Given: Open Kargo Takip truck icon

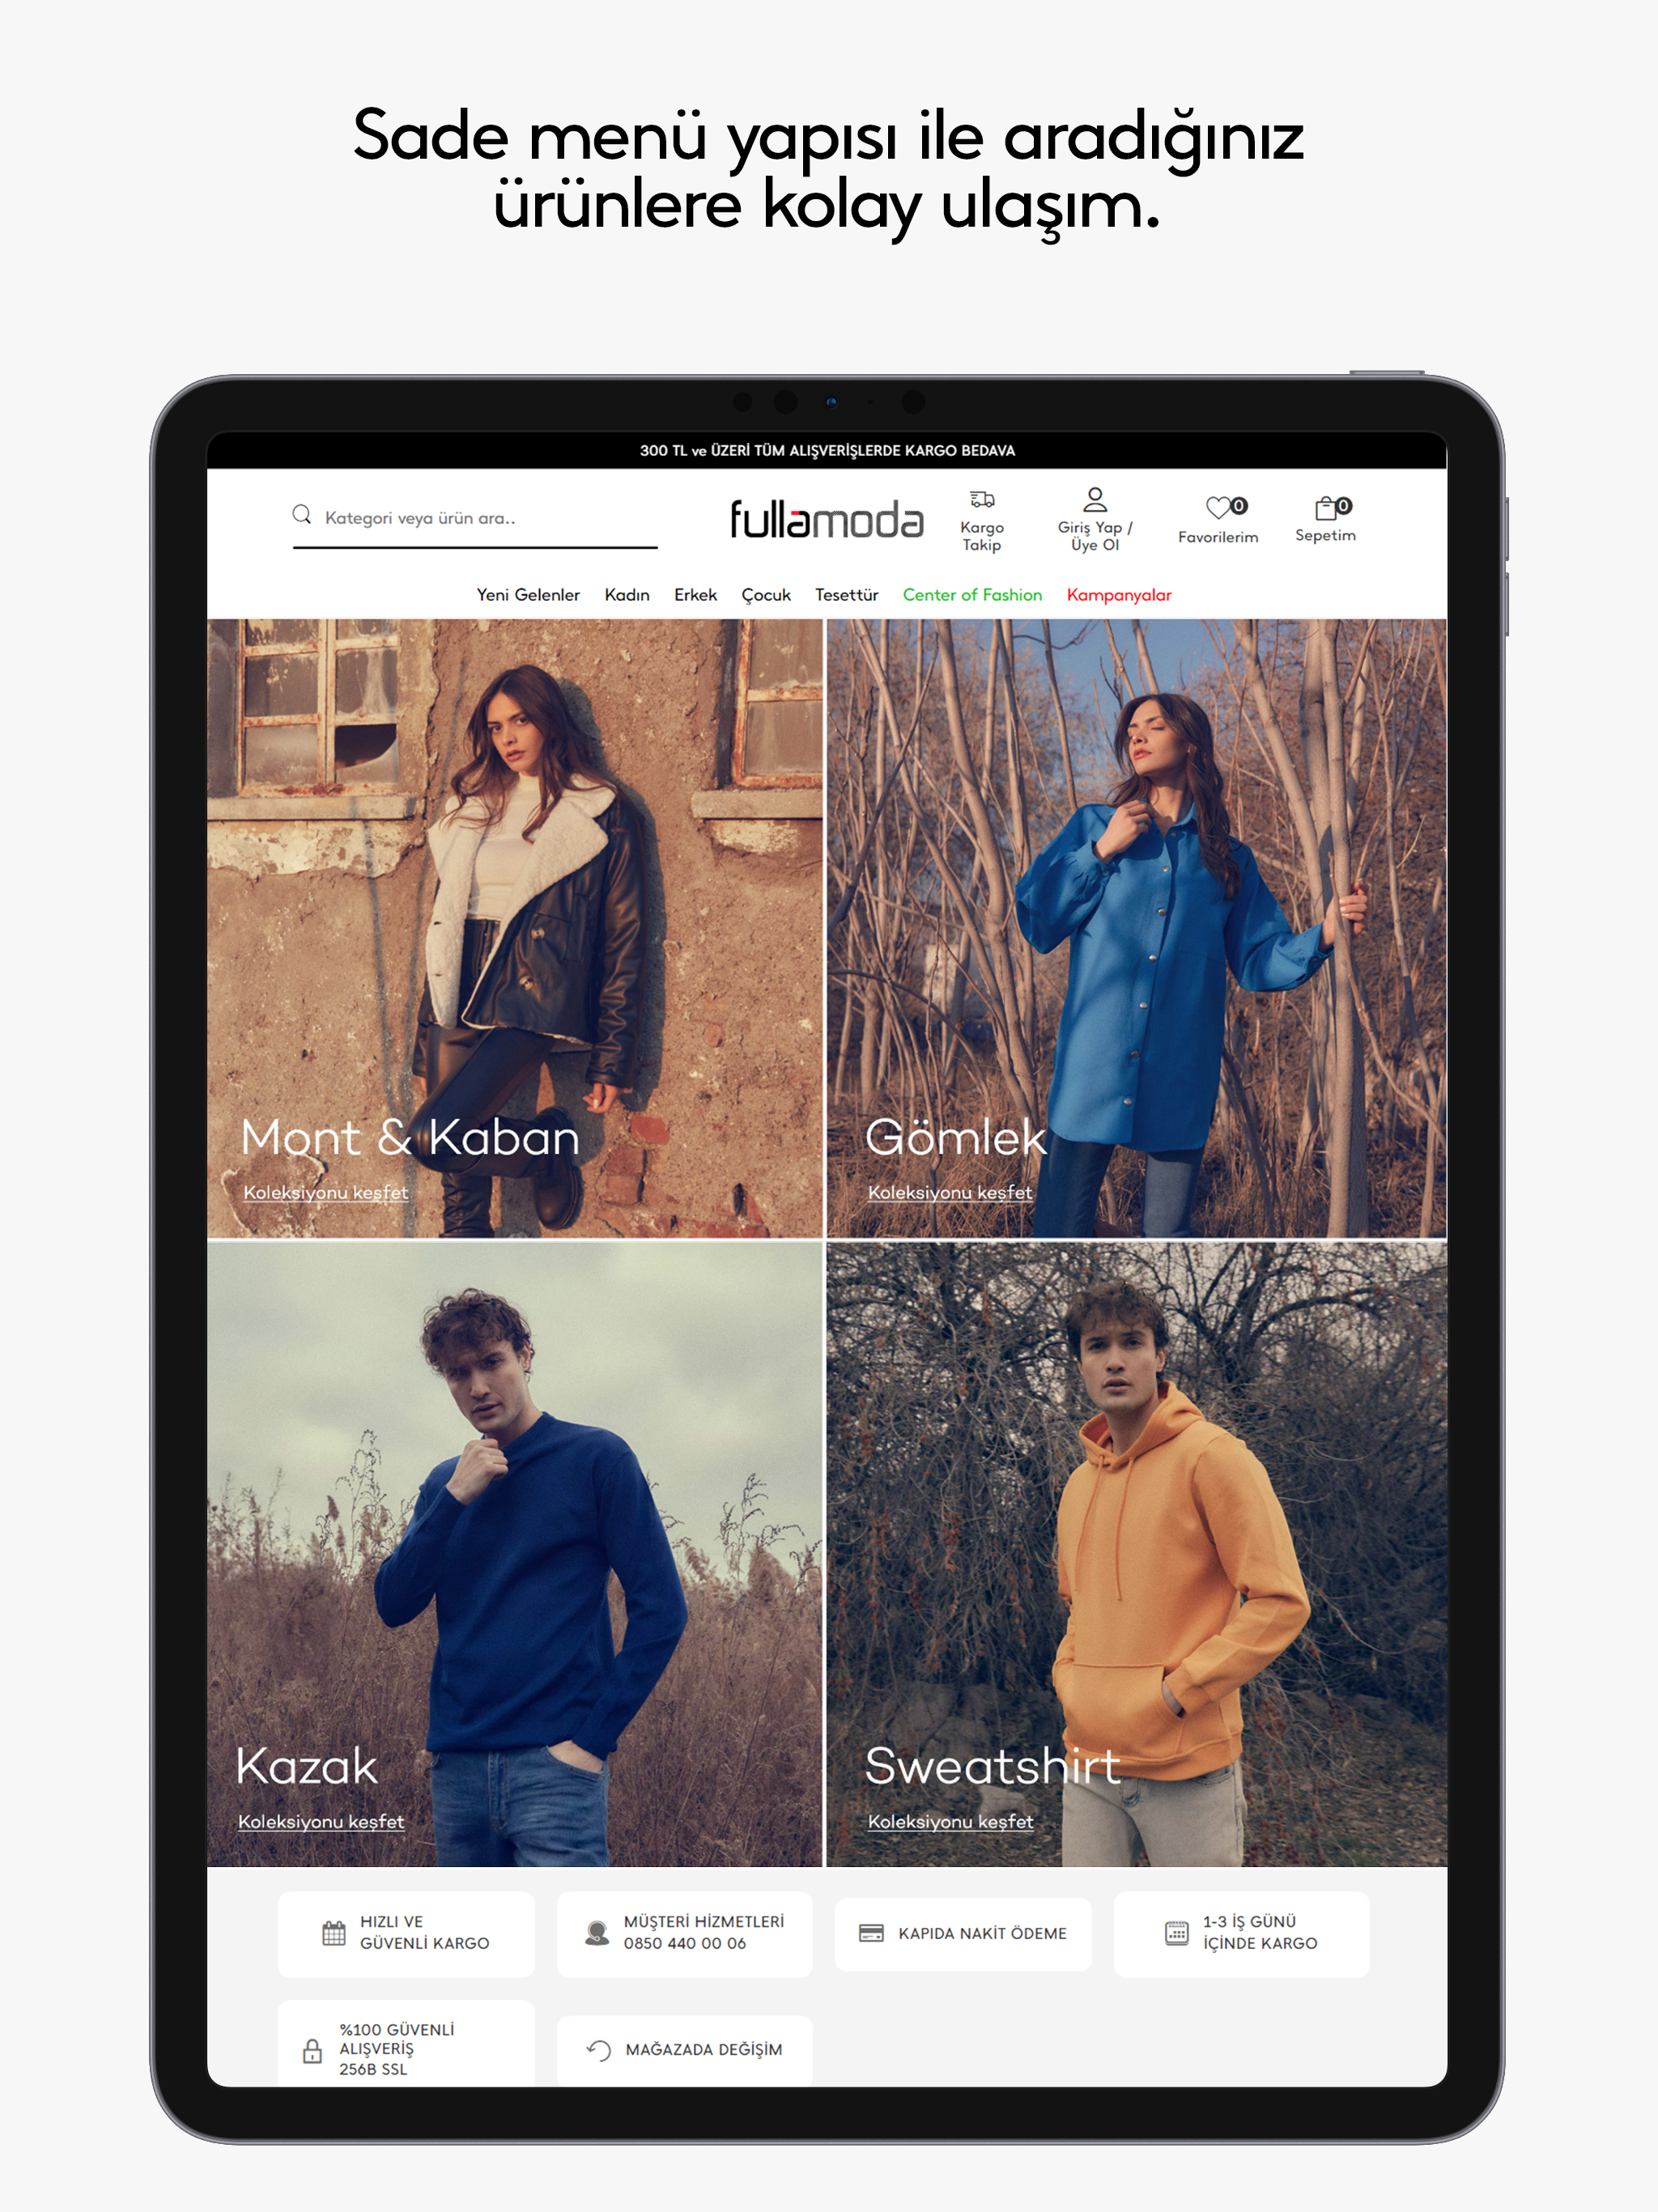Looking at the screenshot, I should pyautogui.click(x=982, y=500).
